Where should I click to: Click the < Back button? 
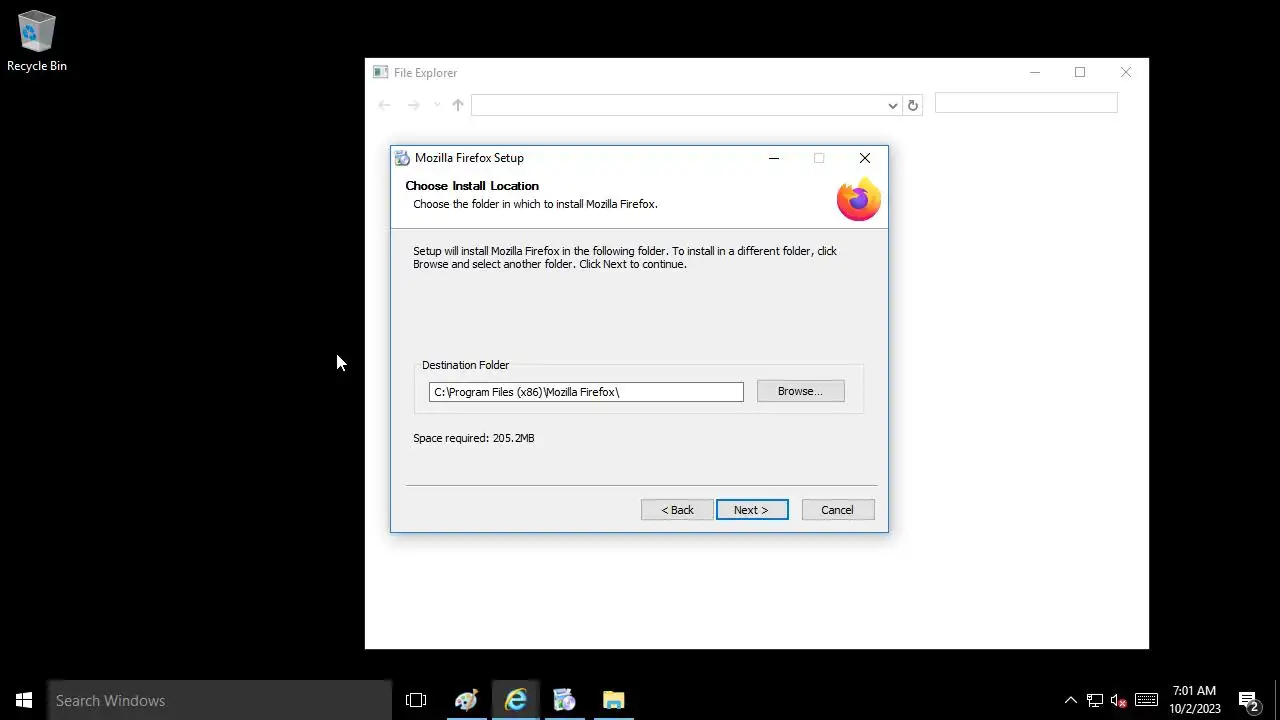point(677,510)
